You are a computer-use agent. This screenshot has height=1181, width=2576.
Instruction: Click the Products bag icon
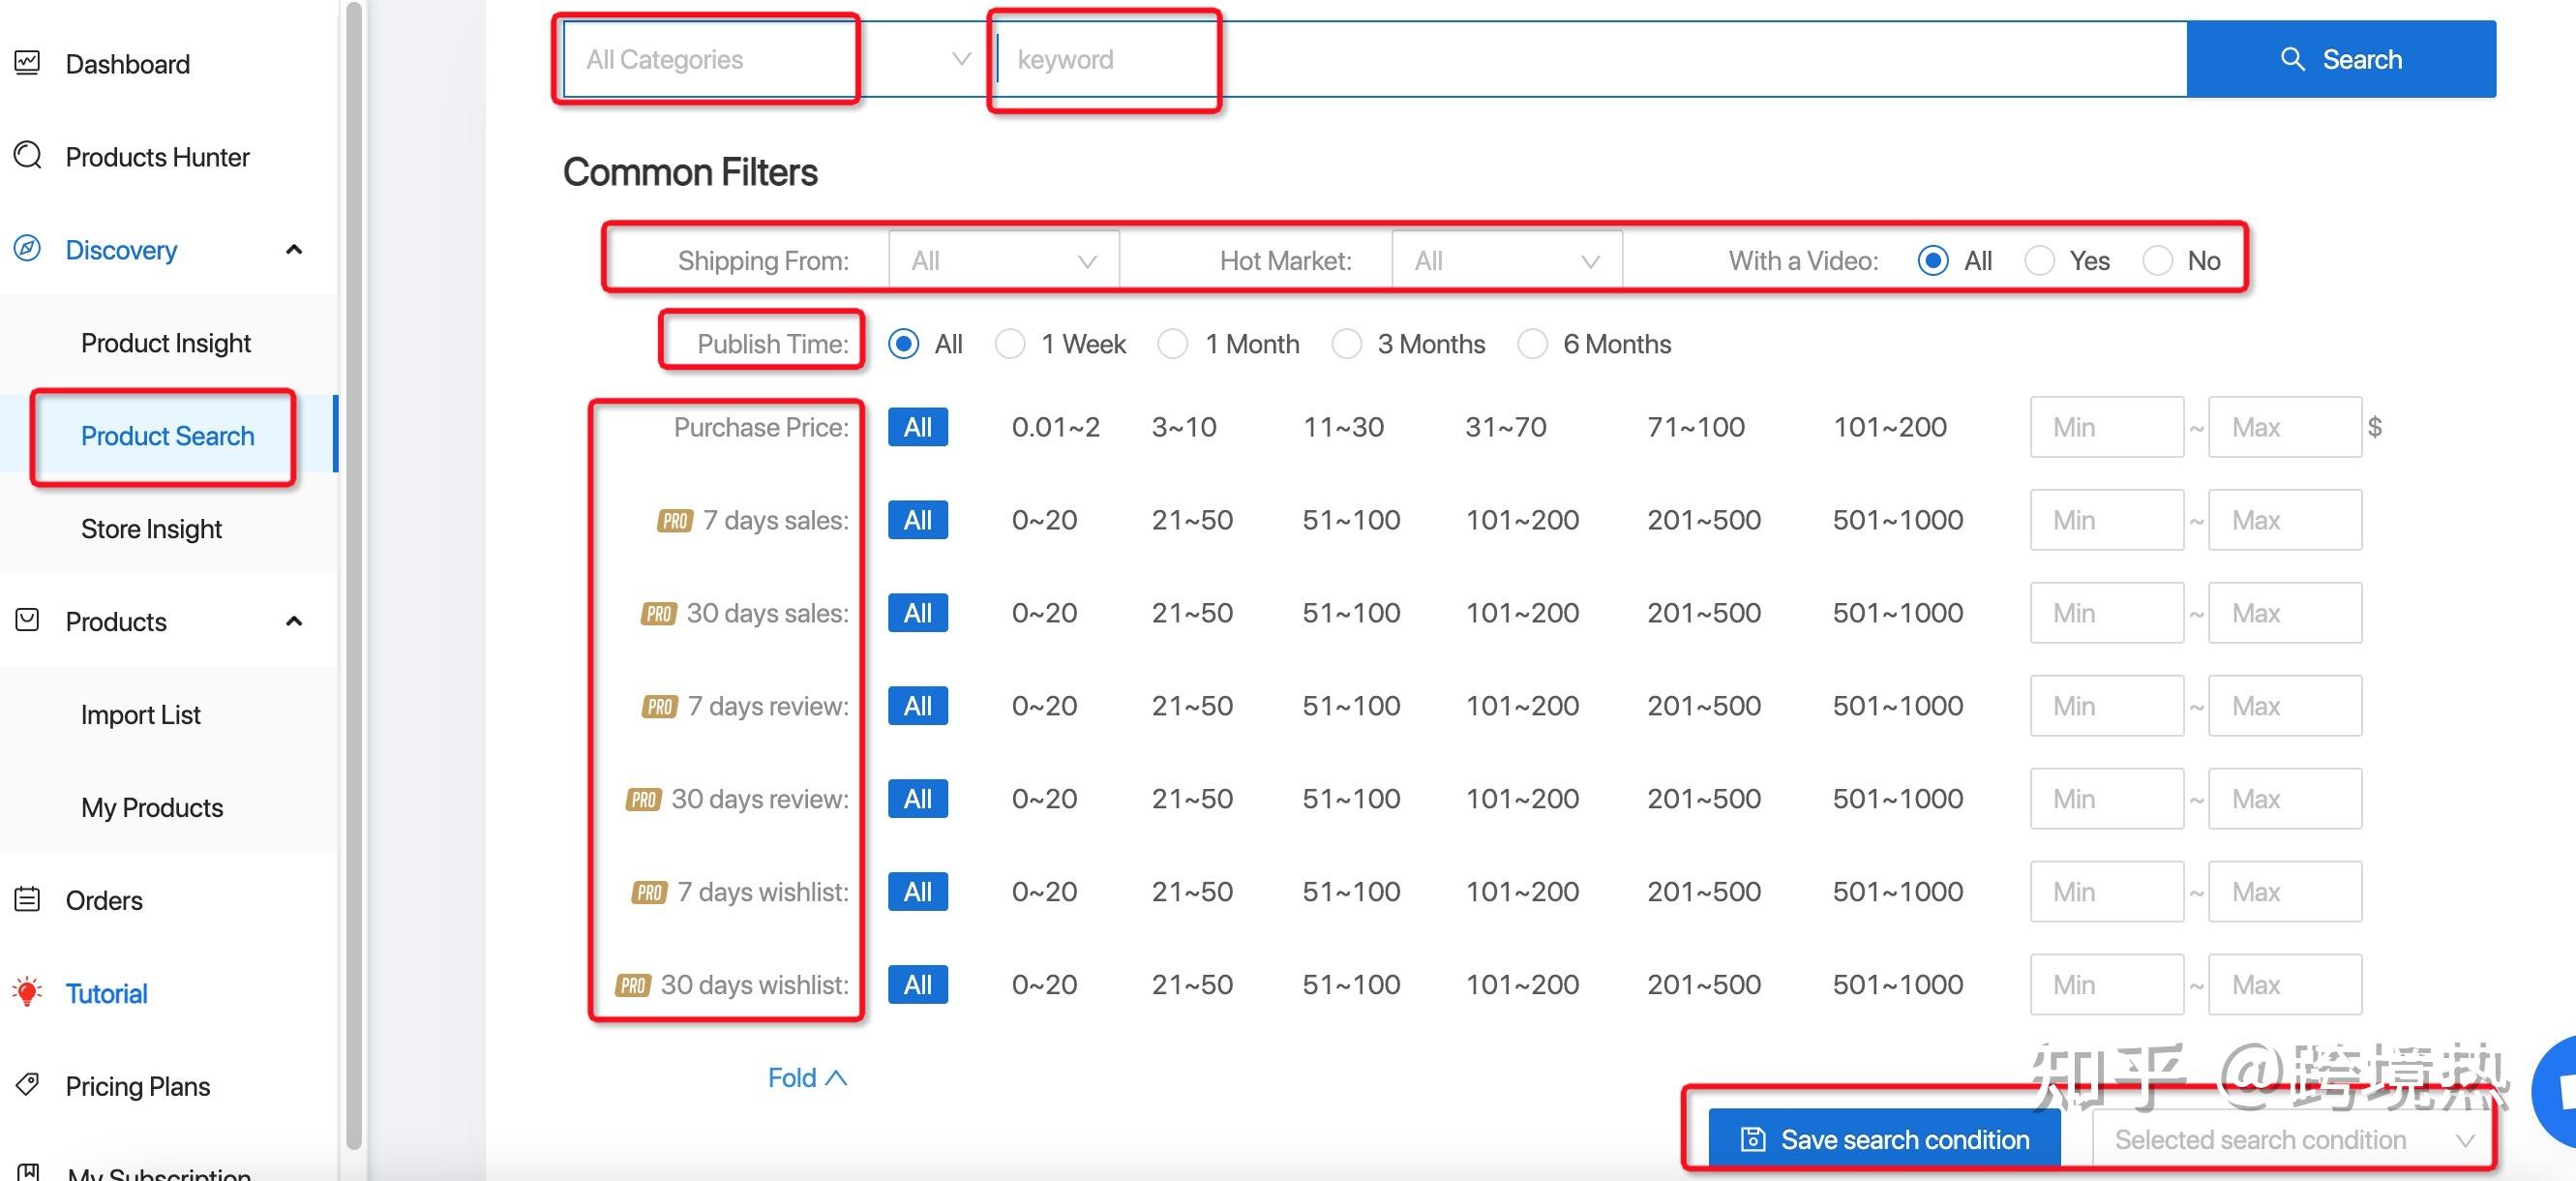(x=28, y=621)
